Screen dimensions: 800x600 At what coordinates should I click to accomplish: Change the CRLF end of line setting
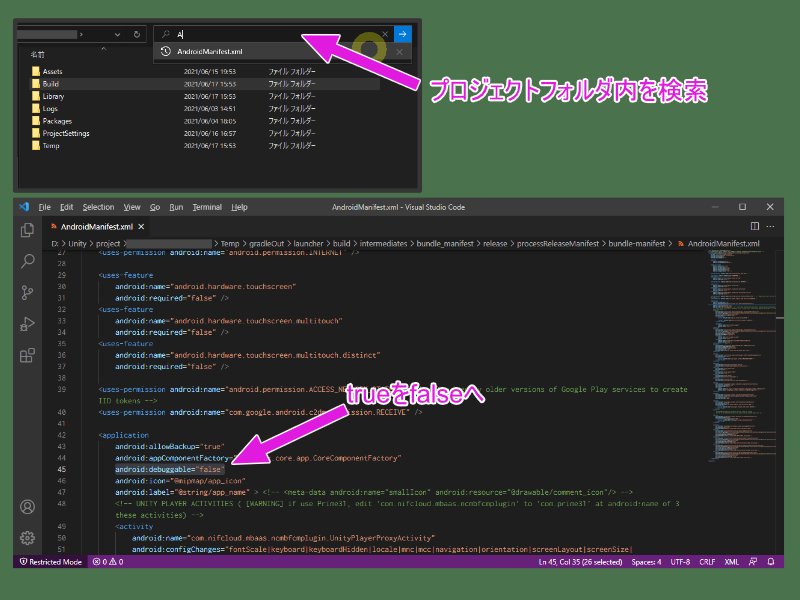pos(707,562)
